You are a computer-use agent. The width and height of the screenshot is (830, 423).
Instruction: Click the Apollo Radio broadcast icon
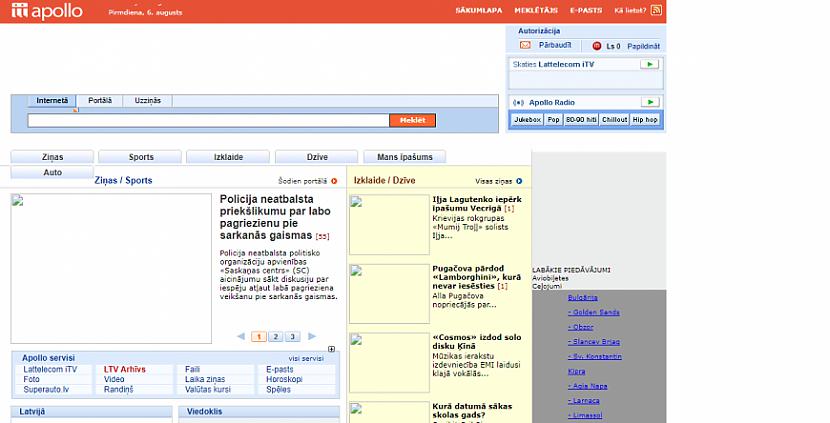point(518,103)
